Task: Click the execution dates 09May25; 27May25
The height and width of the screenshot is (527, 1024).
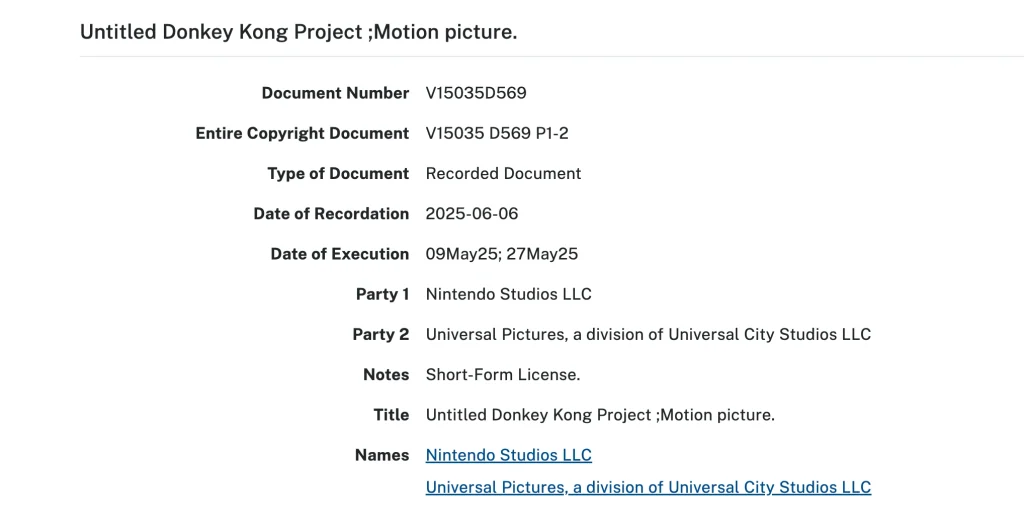Action: click(502, 254)
